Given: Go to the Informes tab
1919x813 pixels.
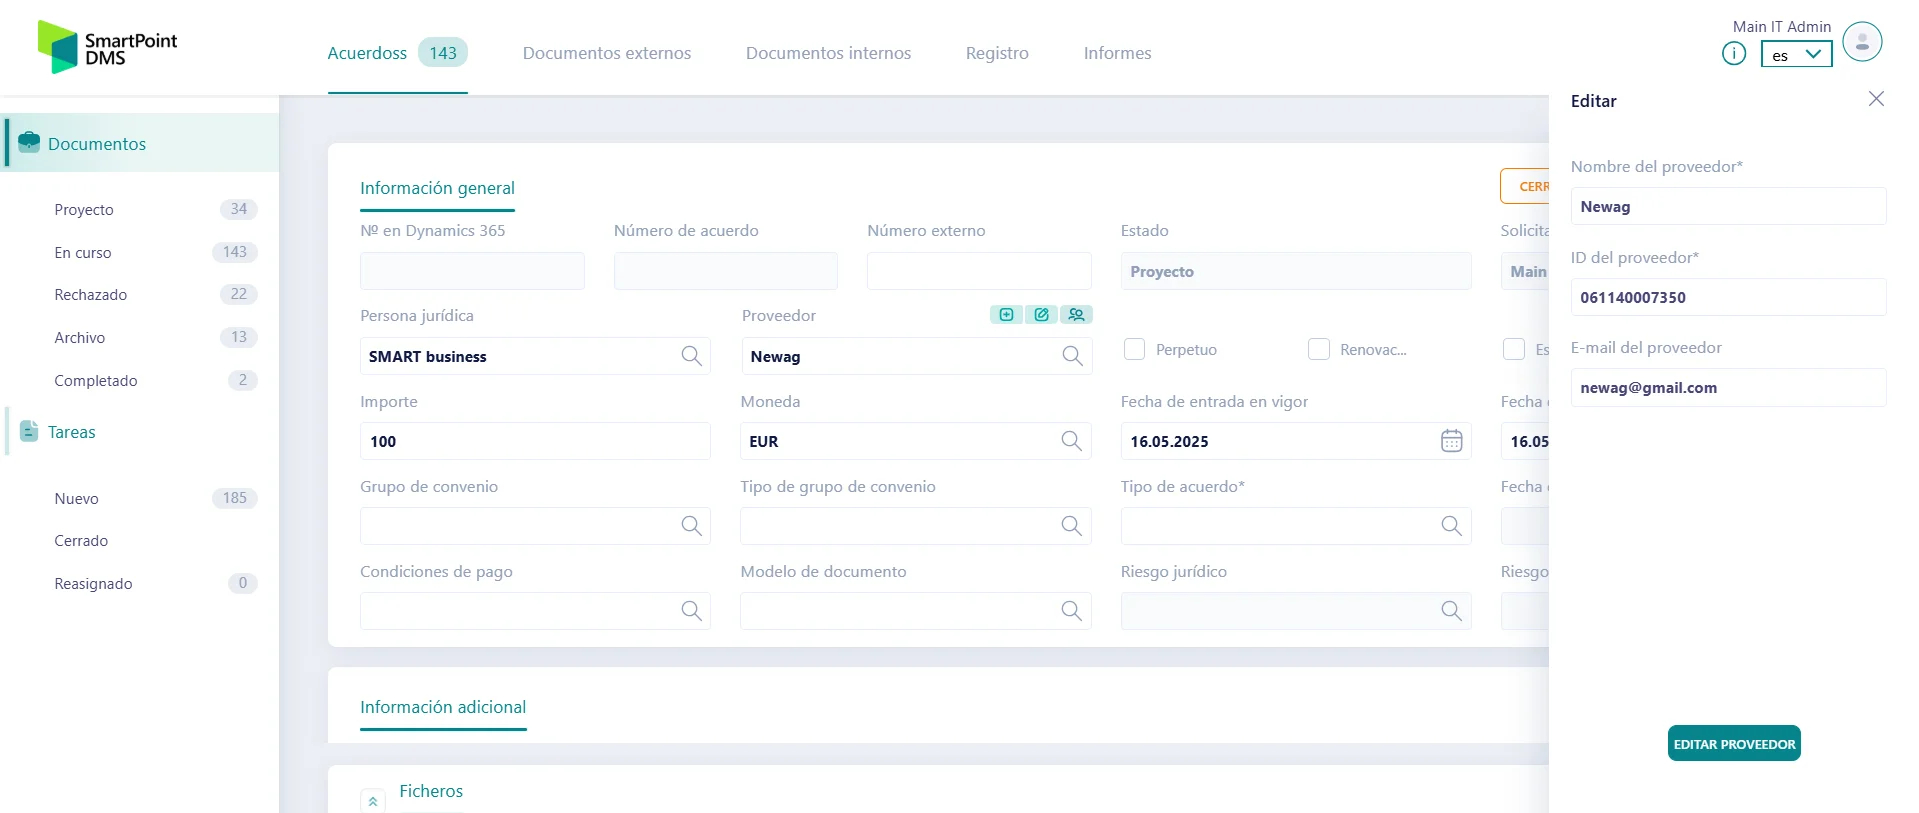Looking at the screenshot, I should click(1117, 53).
